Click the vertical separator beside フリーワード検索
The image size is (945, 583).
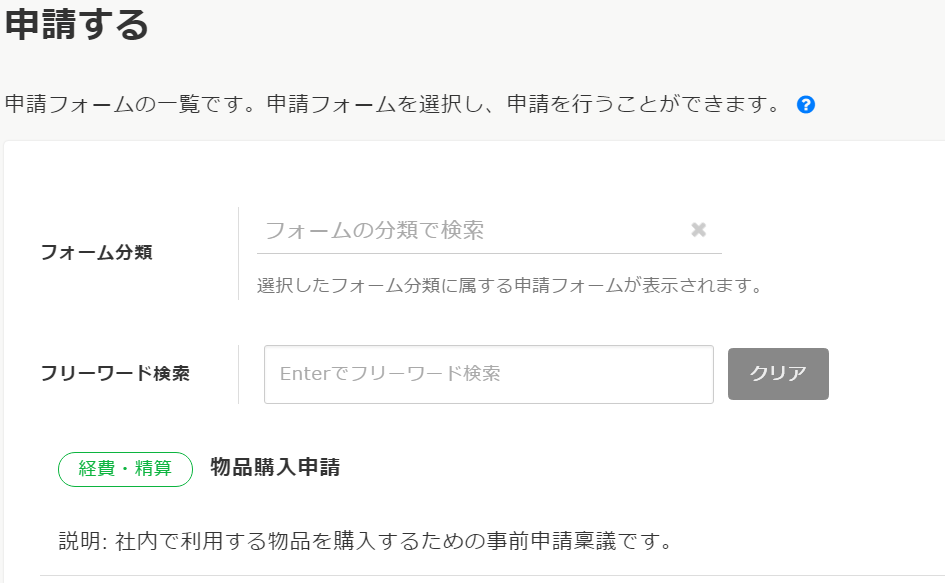(x=238, y=374)
